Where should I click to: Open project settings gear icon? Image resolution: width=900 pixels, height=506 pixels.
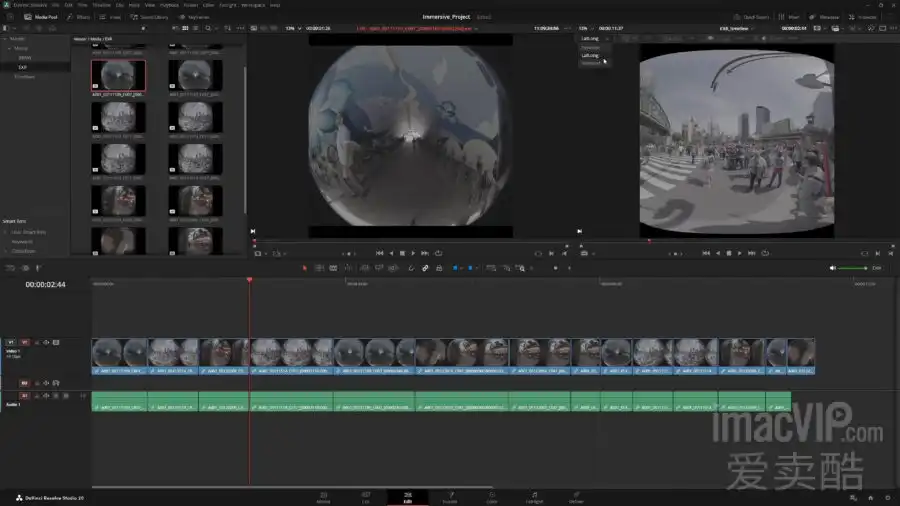[x=886, y=497]
